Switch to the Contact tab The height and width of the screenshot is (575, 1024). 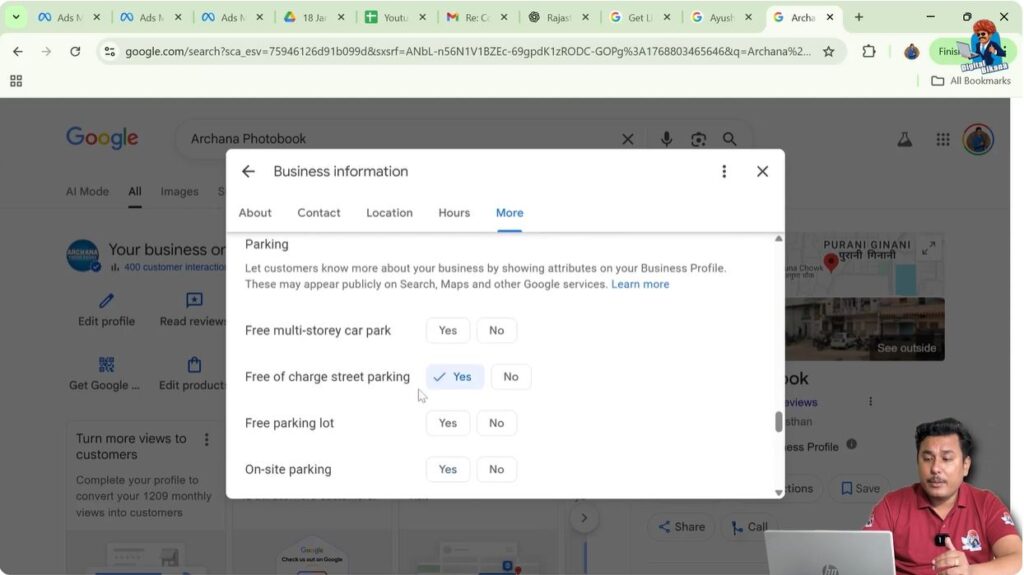pos(319,213)
